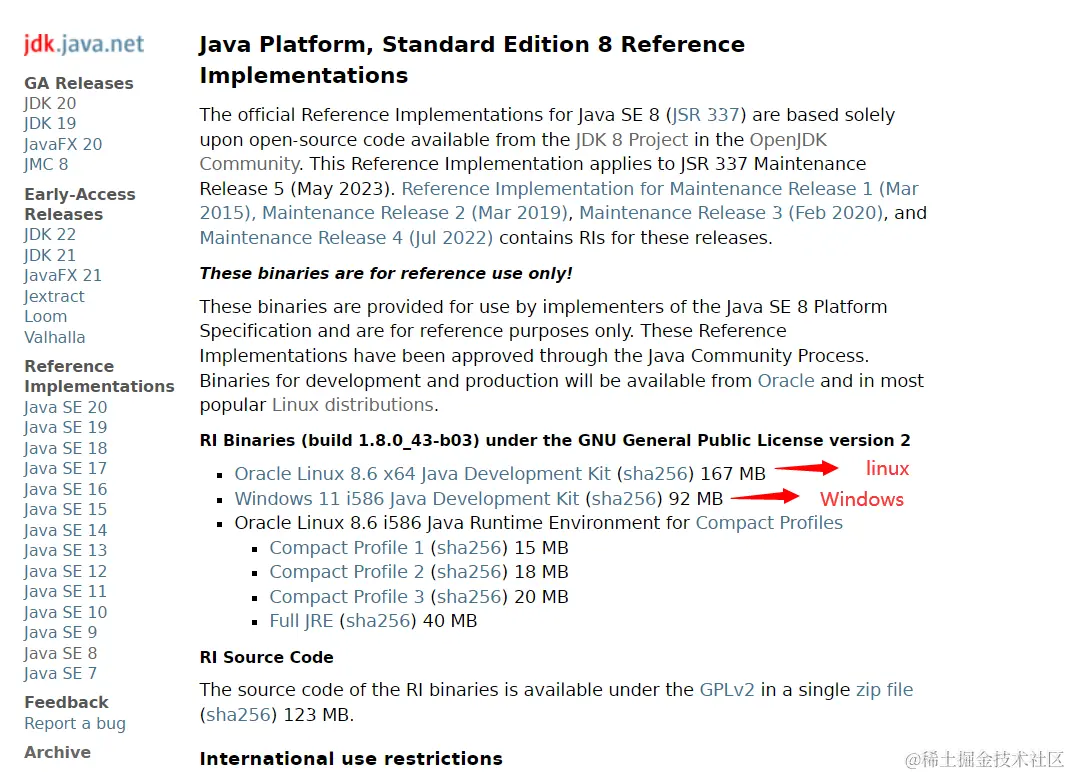Image resolution: width=1071 pixels, height=776 pixels.
Task: Open JMC 8 release page
Action: tap(46, 165)
